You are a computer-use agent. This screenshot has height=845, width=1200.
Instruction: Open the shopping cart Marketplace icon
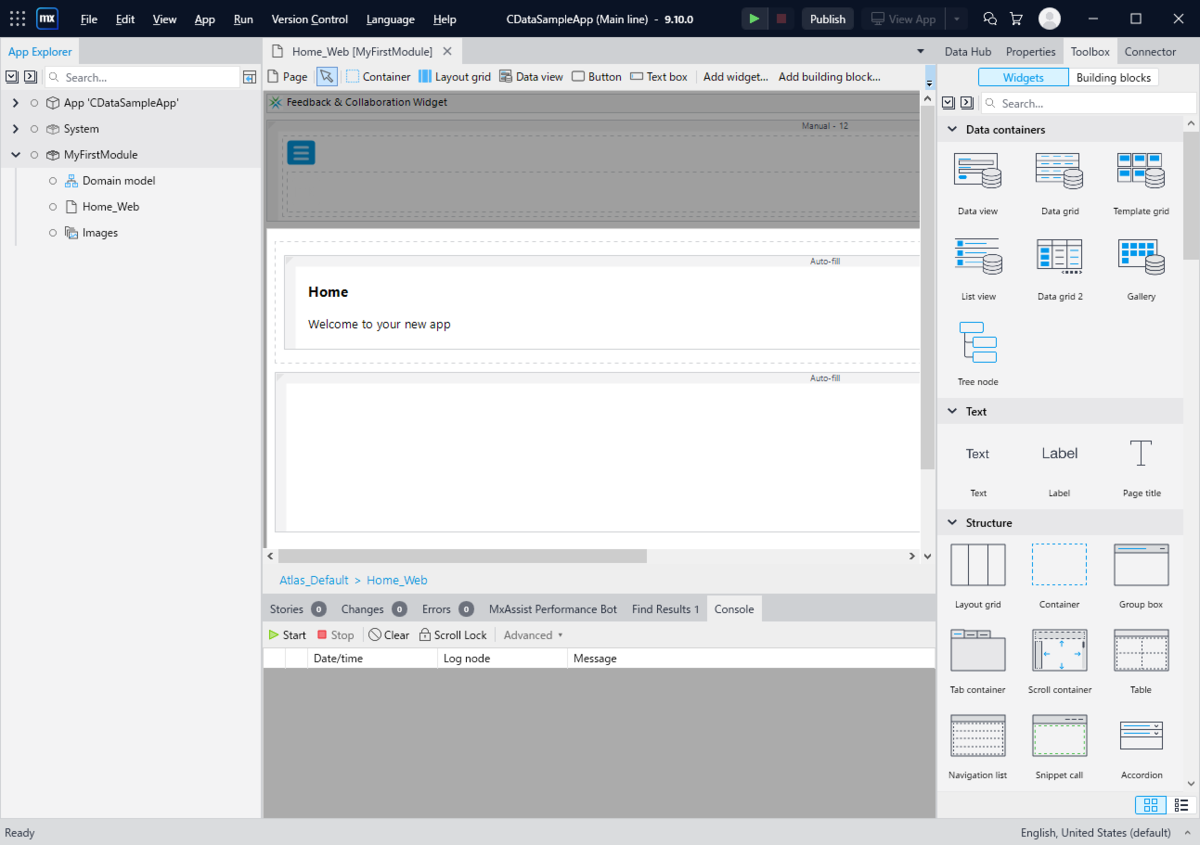(x=1017, y=19)
